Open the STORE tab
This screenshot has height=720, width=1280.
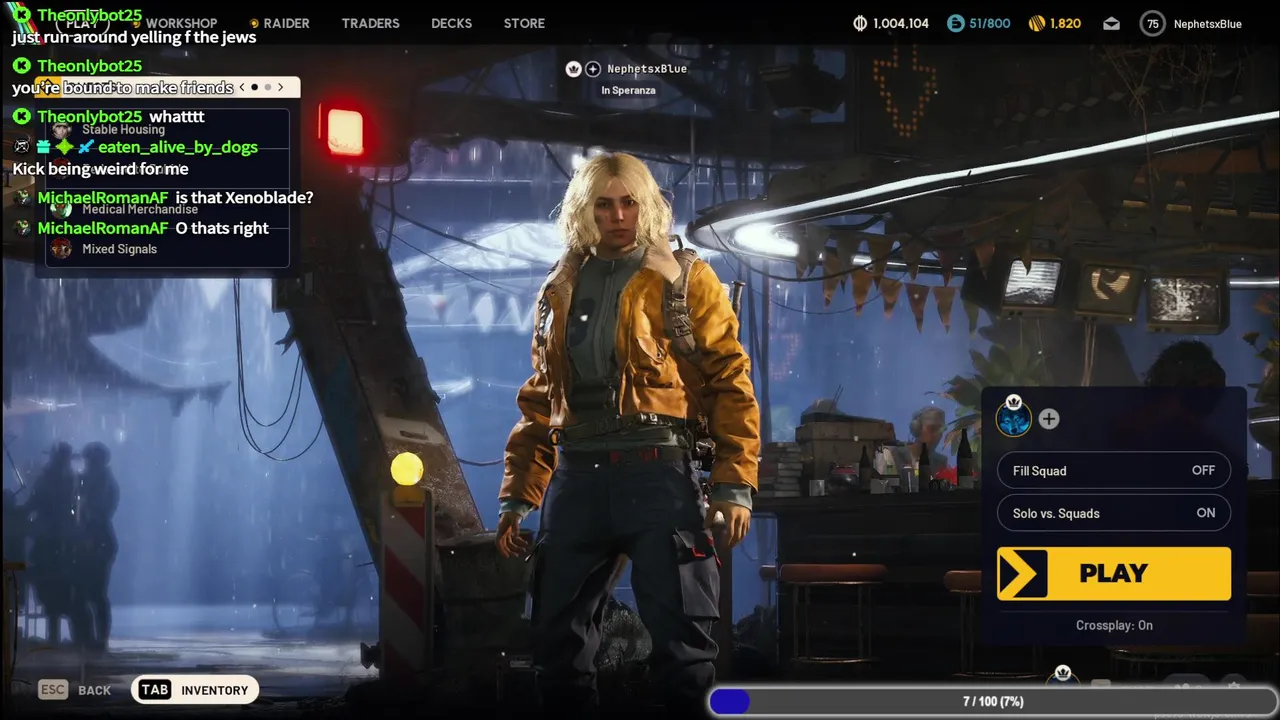[524, 23]
